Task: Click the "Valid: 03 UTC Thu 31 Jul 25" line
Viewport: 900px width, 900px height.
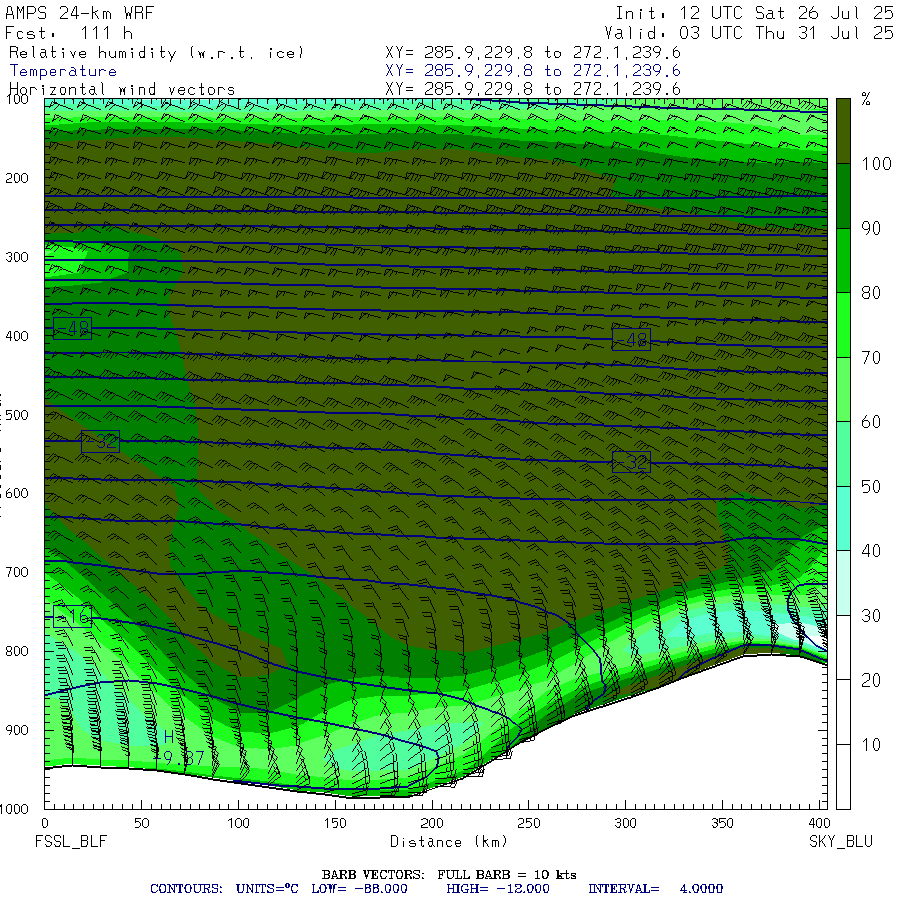Action: (748, 33)
